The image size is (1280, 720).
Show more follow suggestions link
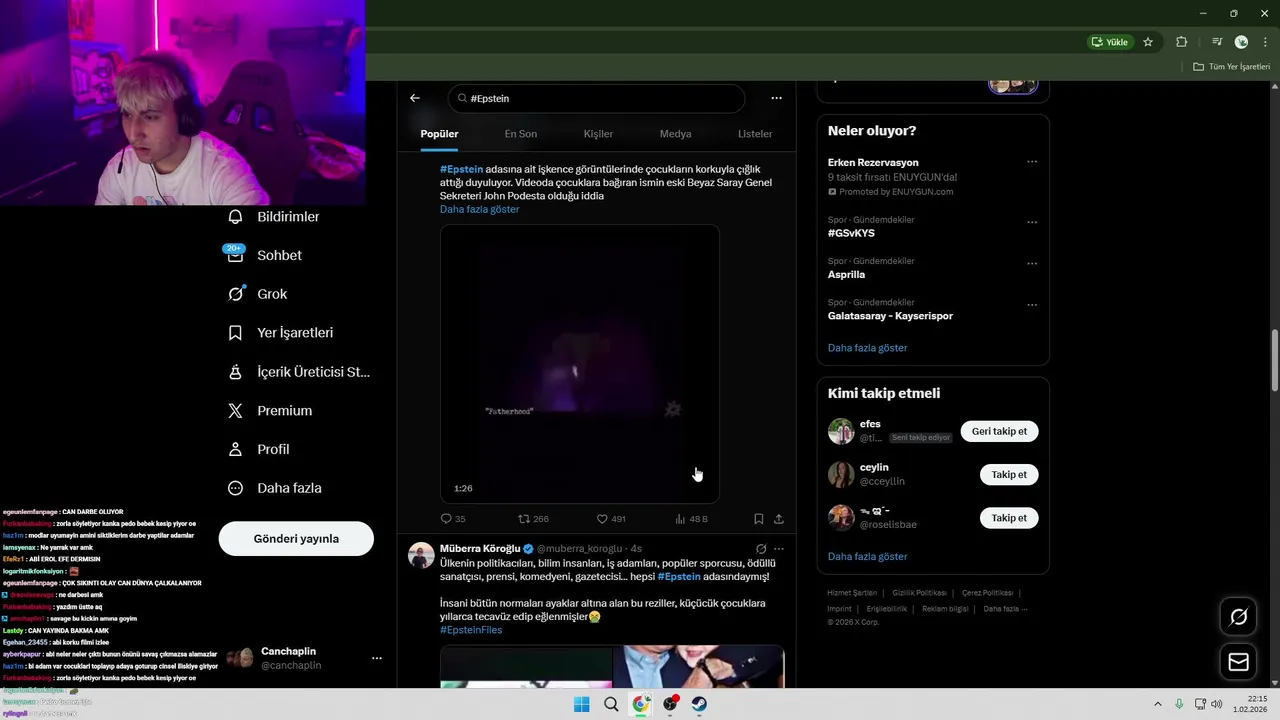point(867,556)
